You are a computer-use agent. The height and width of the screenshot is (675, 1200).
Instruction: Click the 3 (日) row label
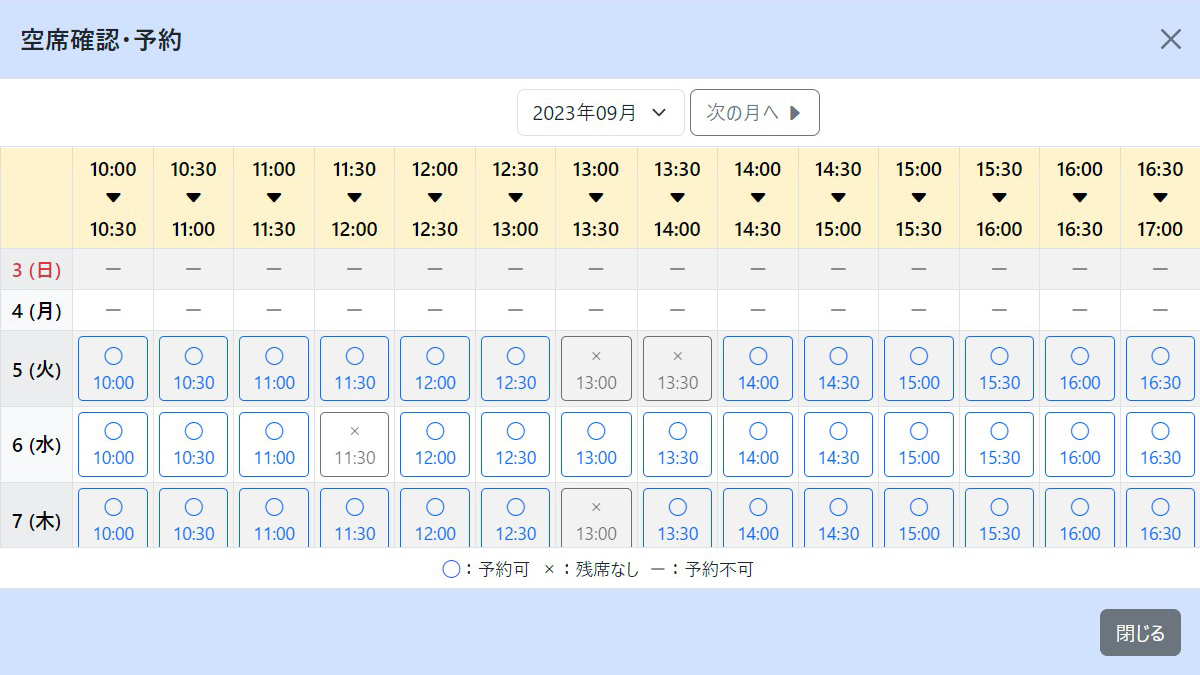click(x=36, y=270)
